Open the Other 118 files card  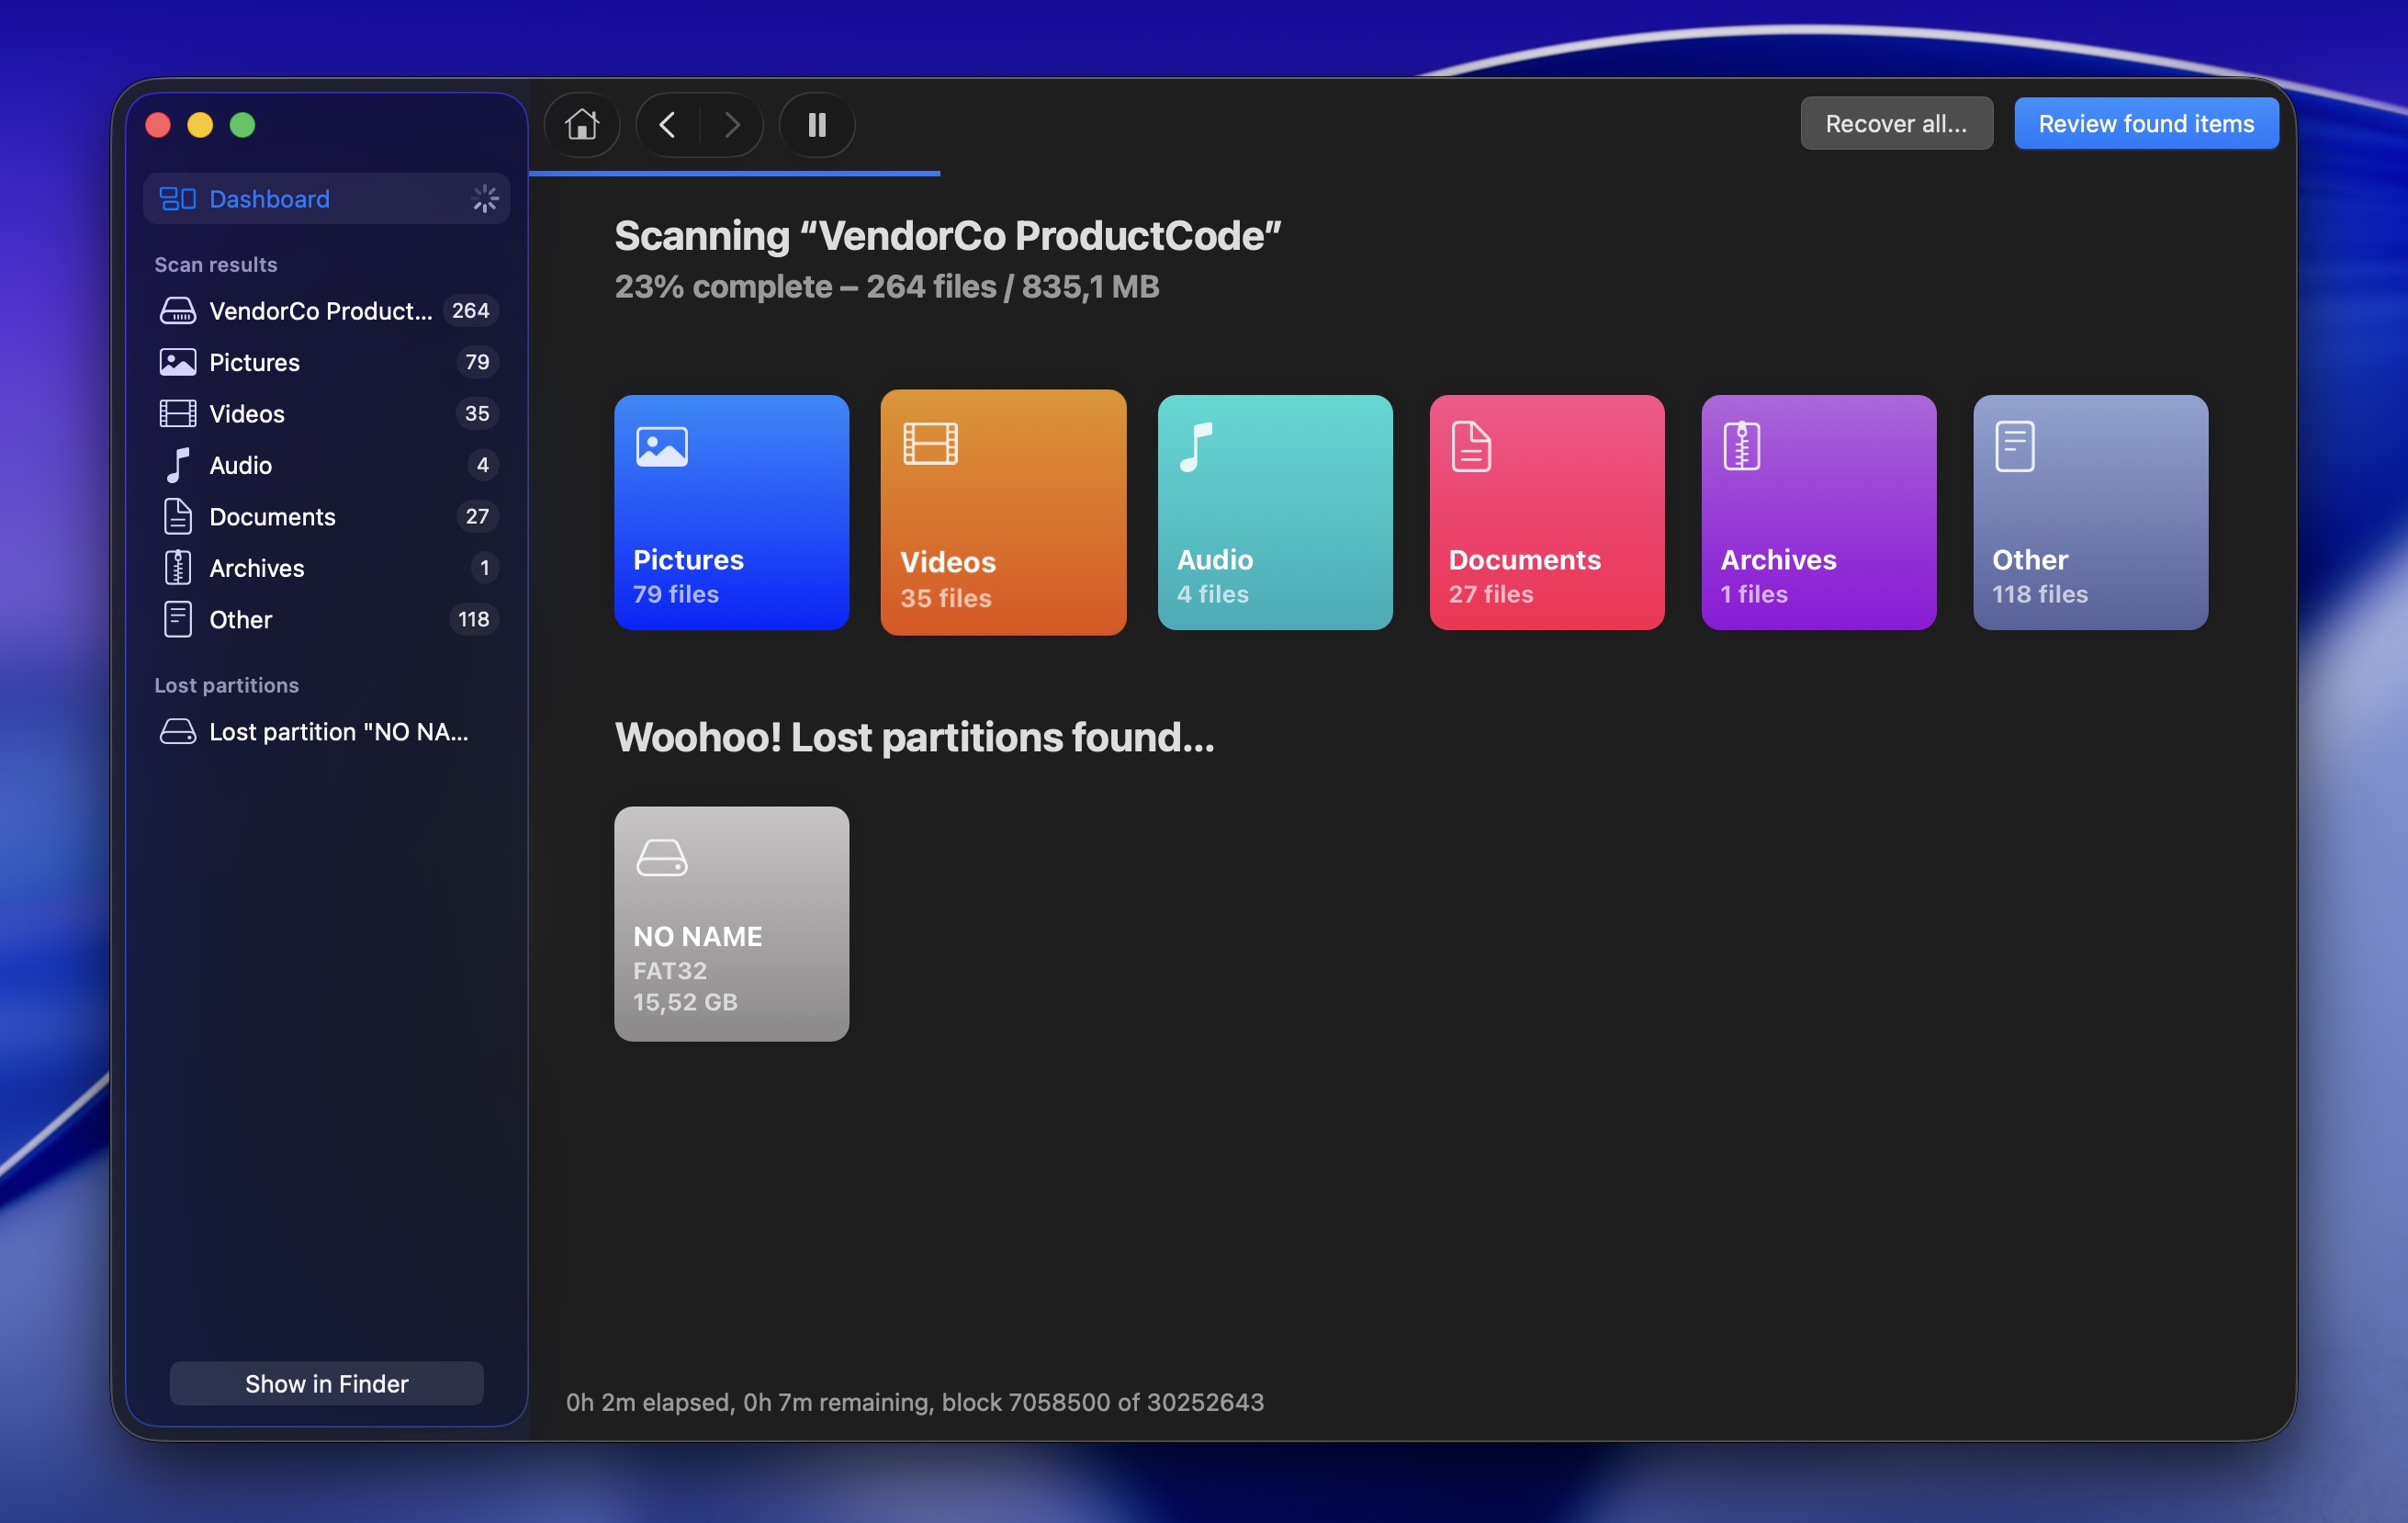(2091, 512)
